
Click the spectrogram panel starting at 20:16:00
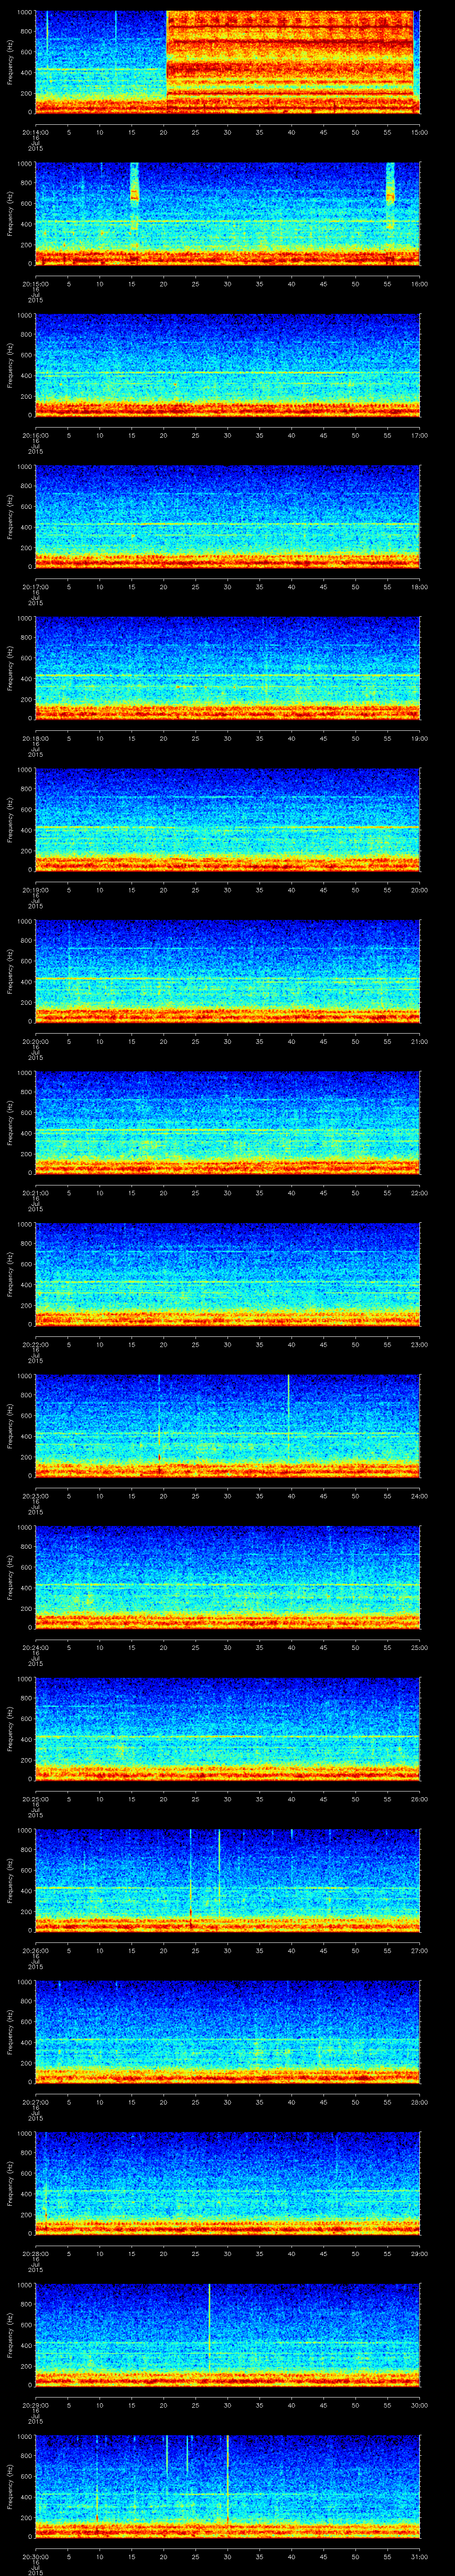[227, 366]
